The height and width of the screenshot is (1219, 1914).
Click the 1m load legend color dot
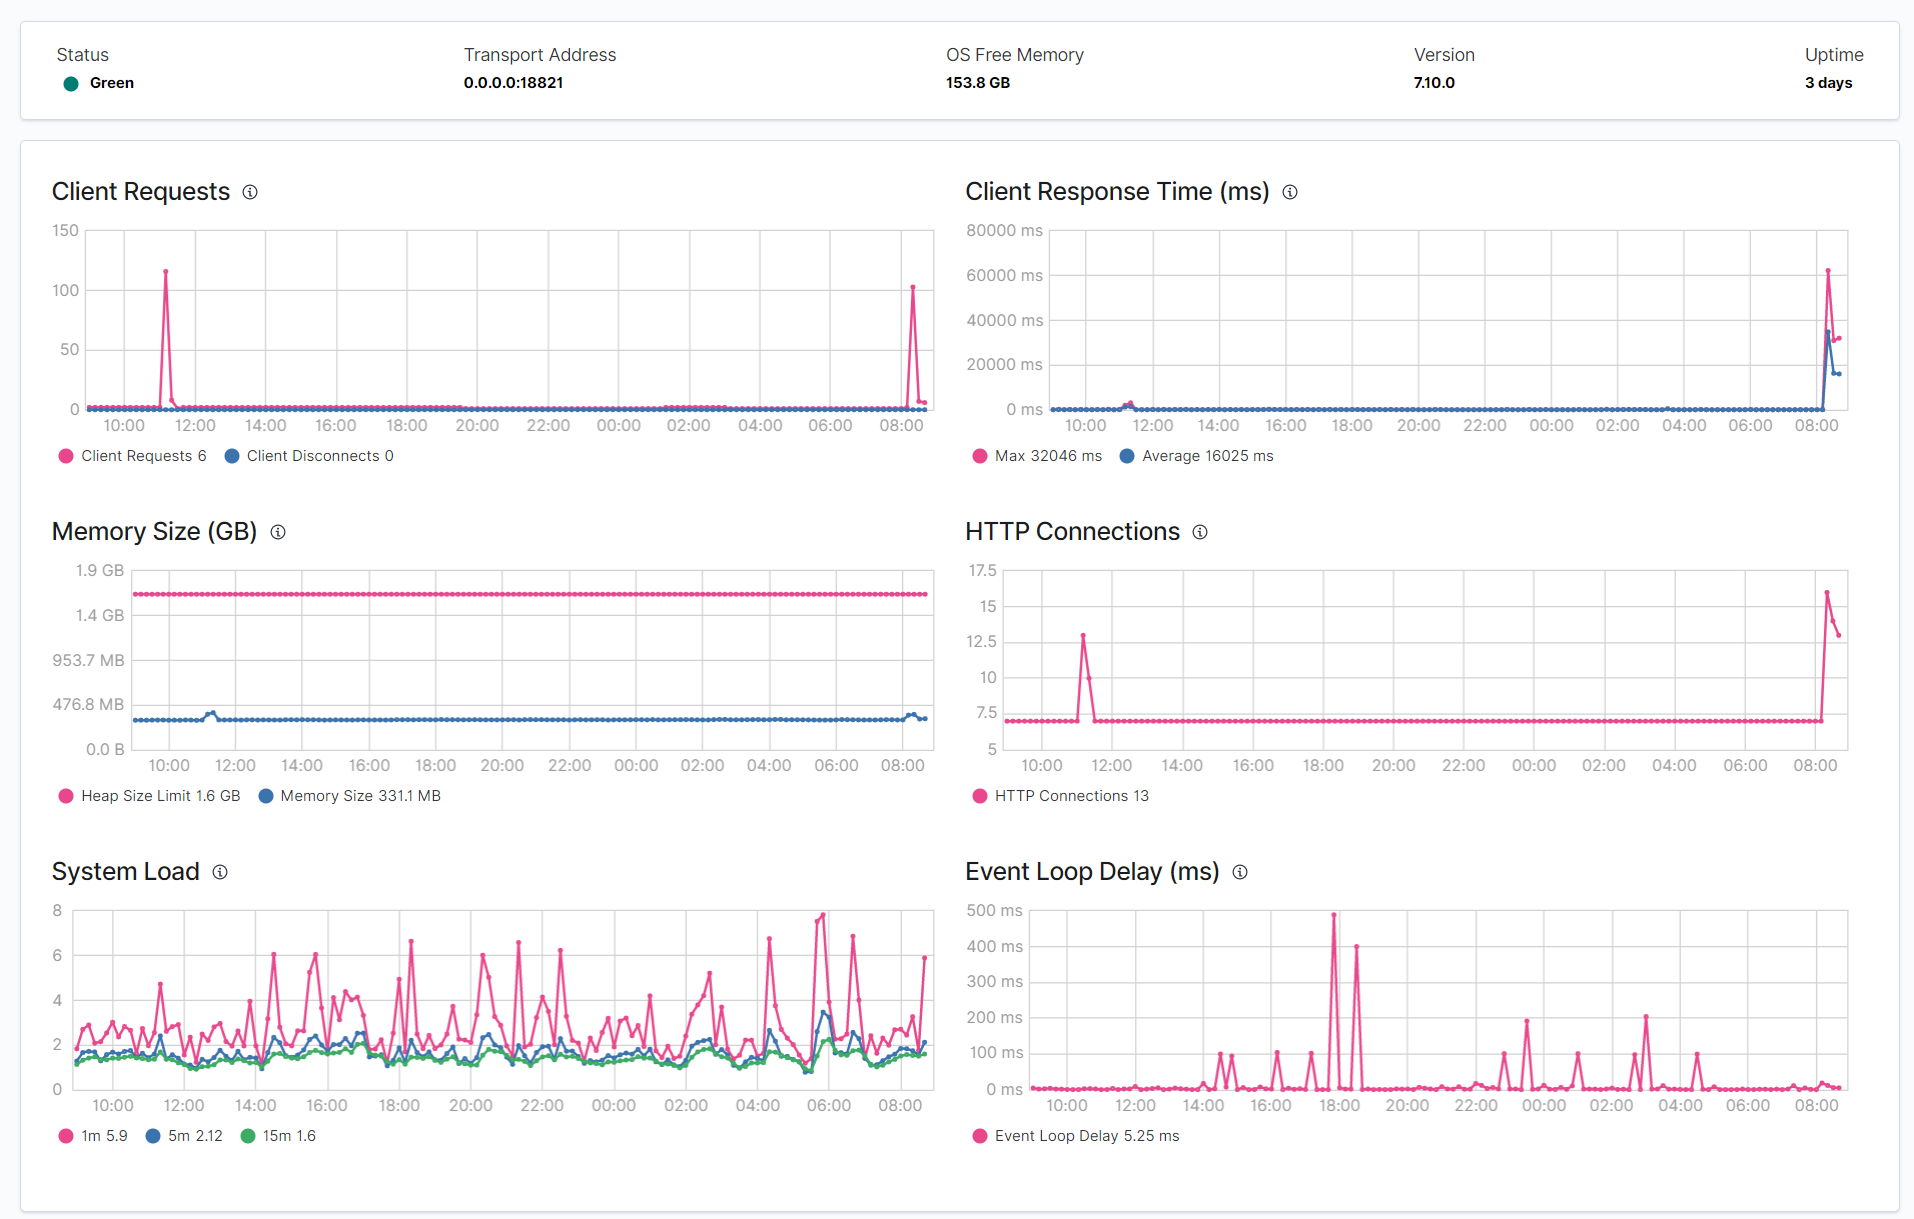coord(66,1136)
